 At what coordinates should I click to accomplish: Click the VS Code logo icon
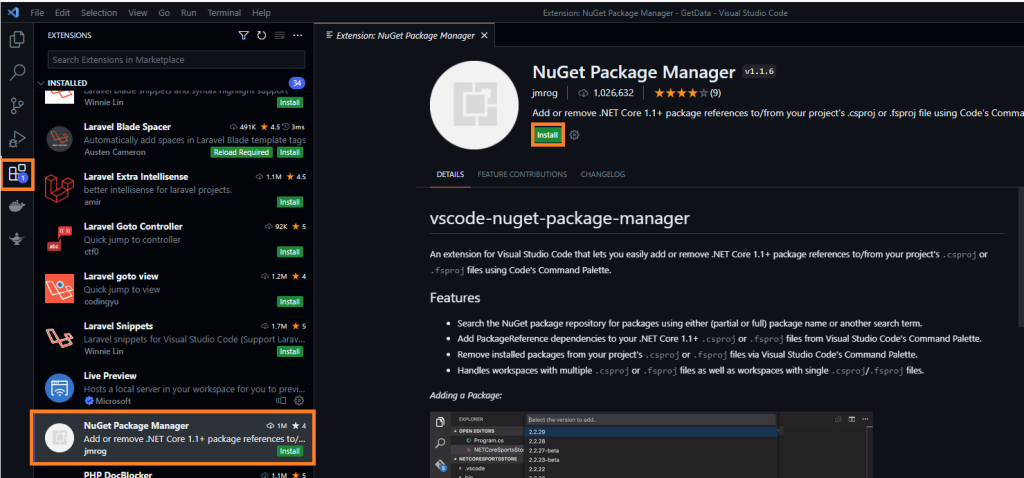tap(13, 12)
